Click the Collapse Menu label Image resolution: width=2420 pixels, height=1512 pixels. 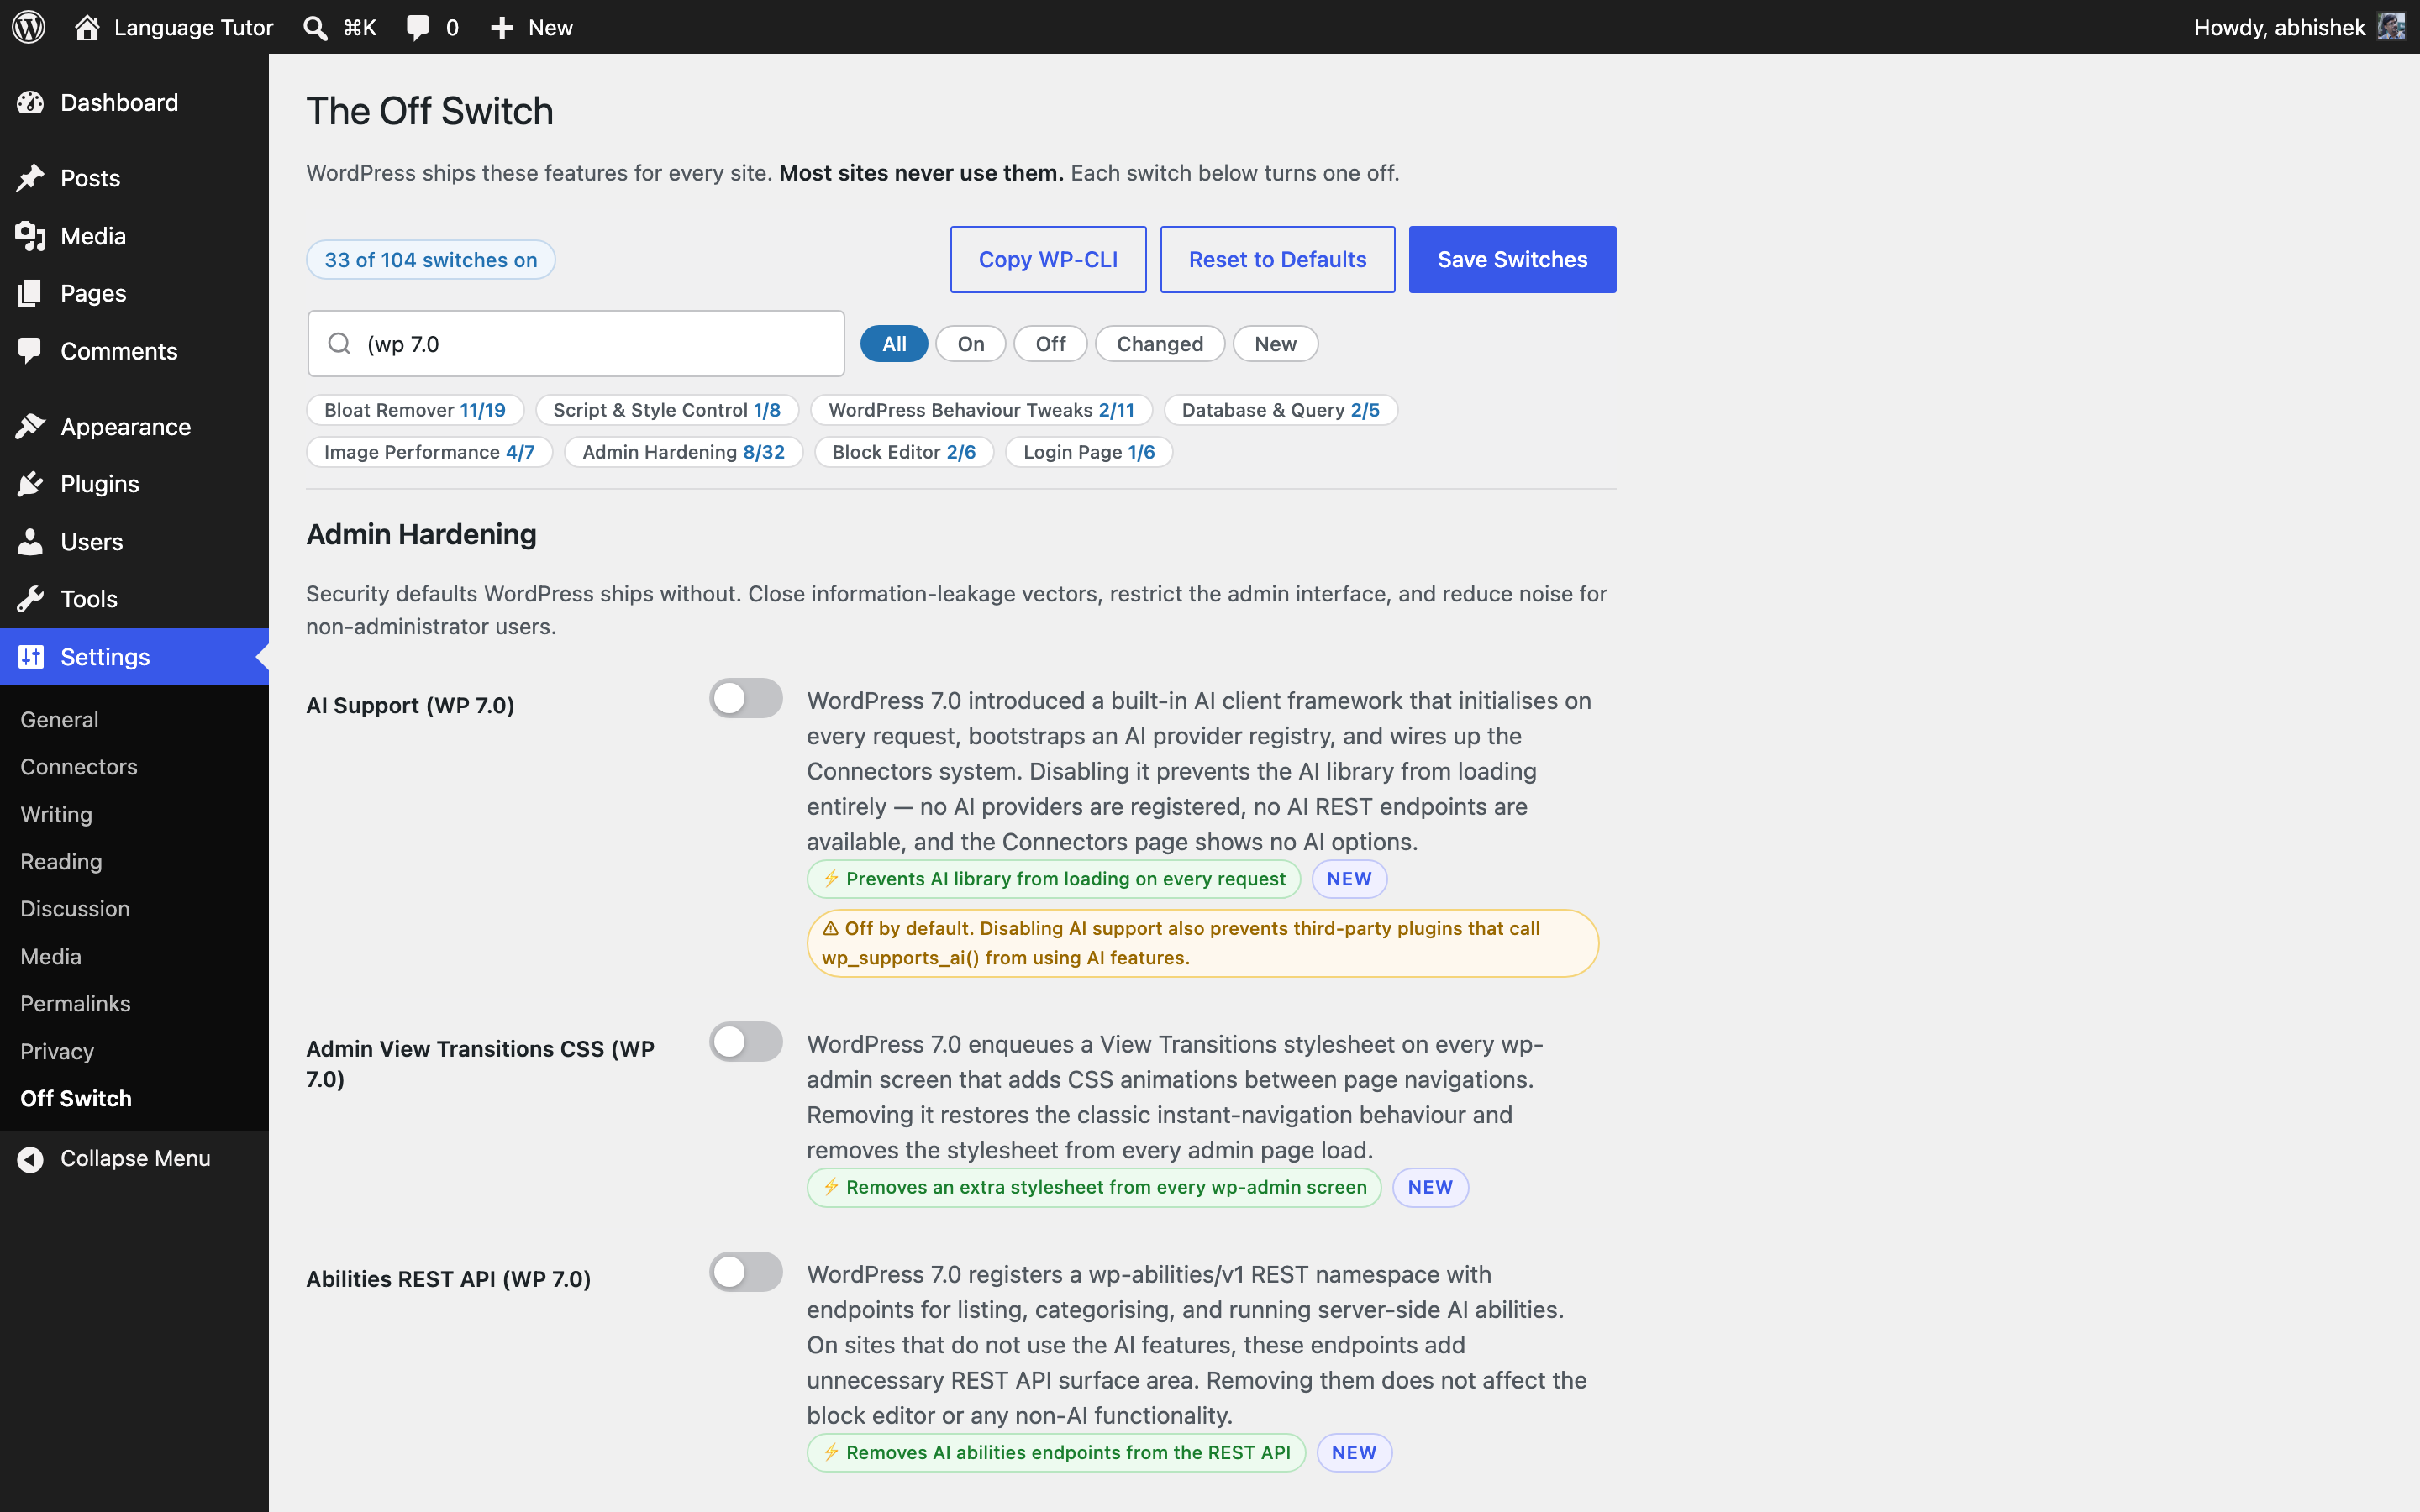coord(135,1159)
